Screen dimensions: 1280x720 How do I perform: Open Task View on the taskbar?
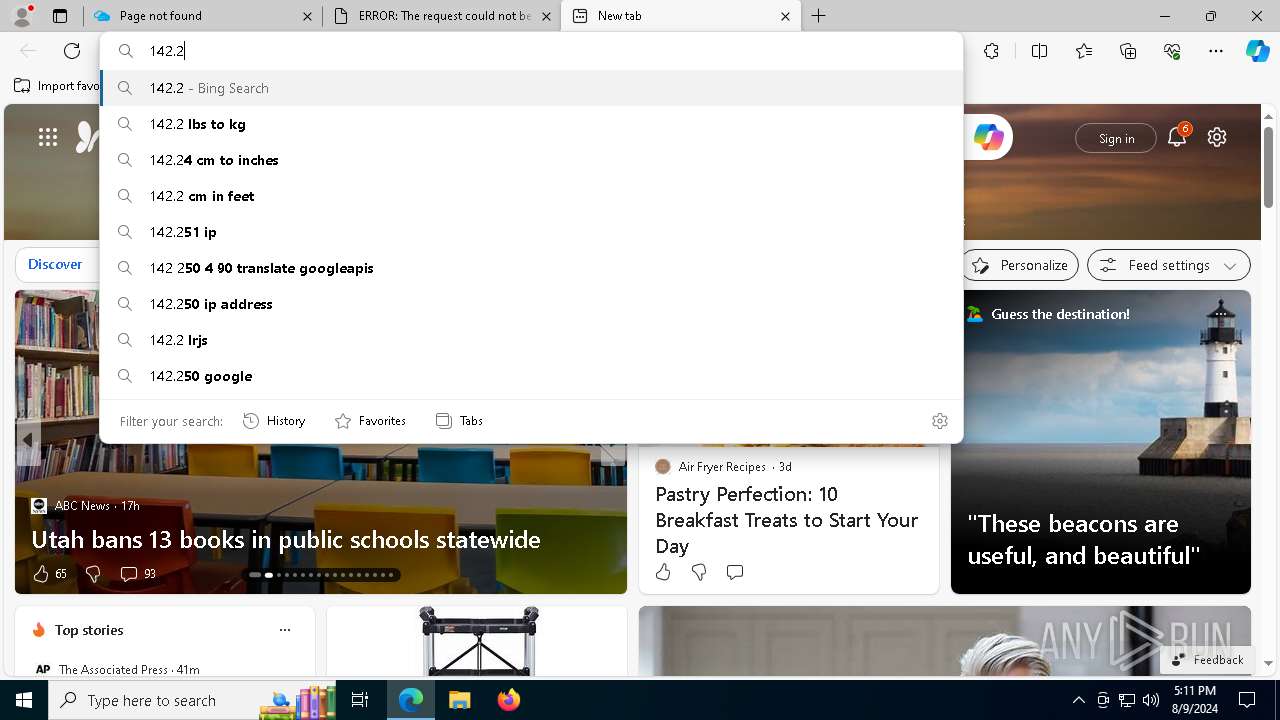pos(360,700)
